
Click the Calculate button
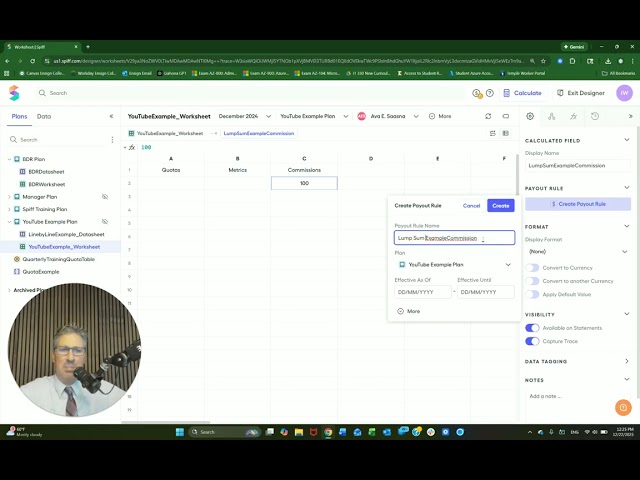tap(522, 93)
